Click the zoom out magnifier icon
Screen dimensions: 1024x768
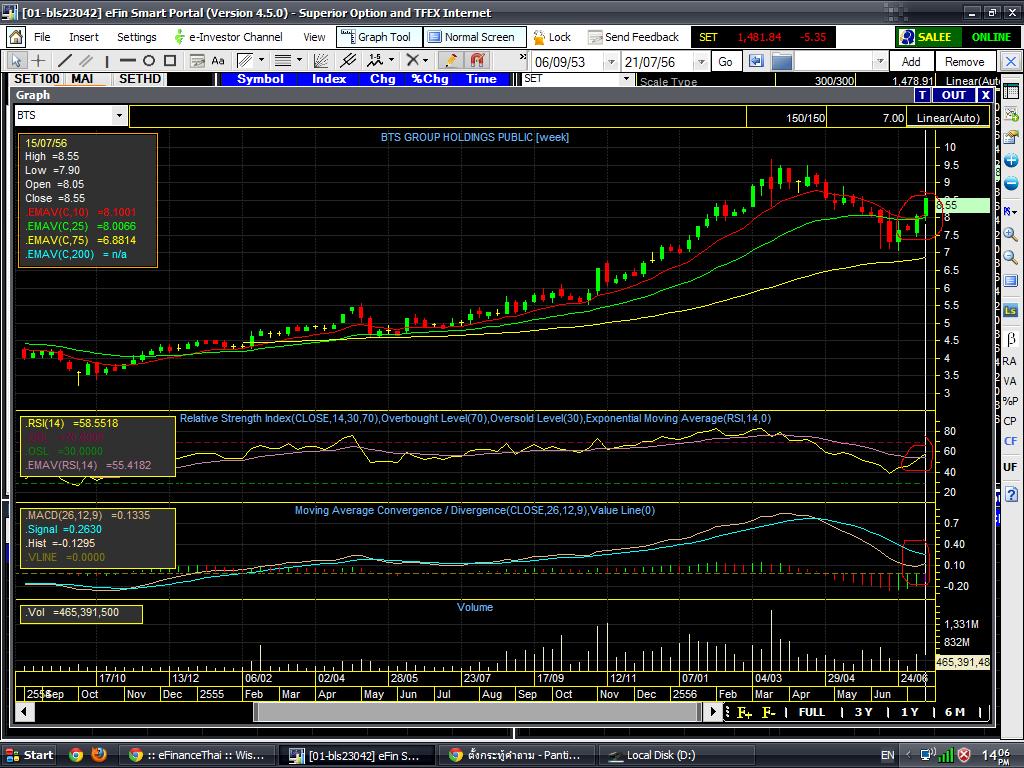1011,257
